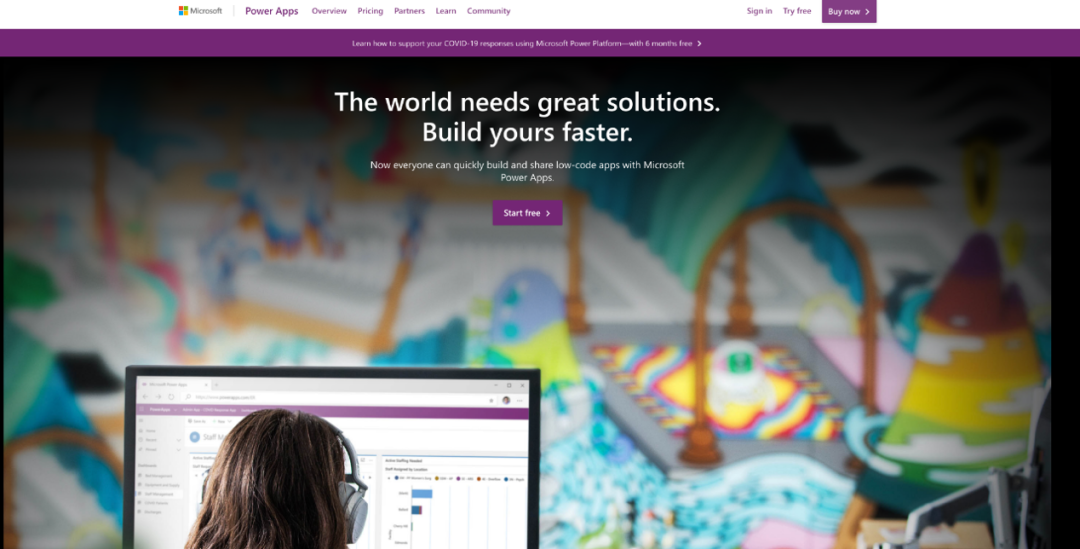Click the chevron on Start free button
This screenshot has height=549, width=1080.
(548, 214)
